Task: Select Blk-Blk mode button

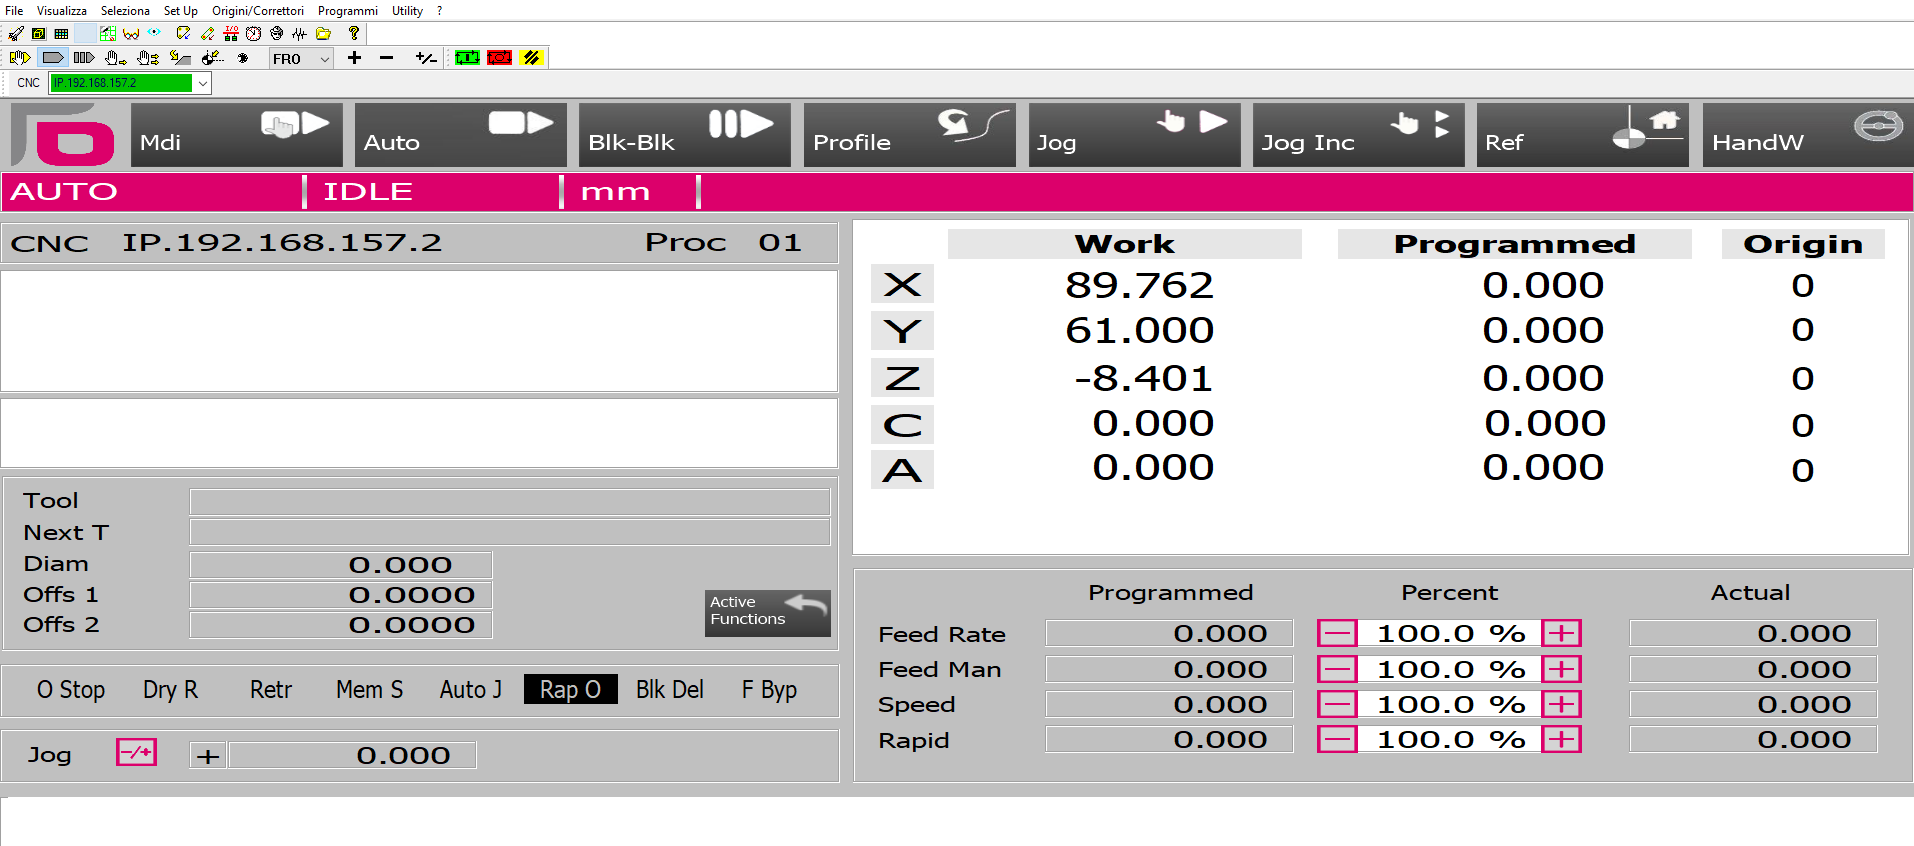Action: (x=684, y=135)
